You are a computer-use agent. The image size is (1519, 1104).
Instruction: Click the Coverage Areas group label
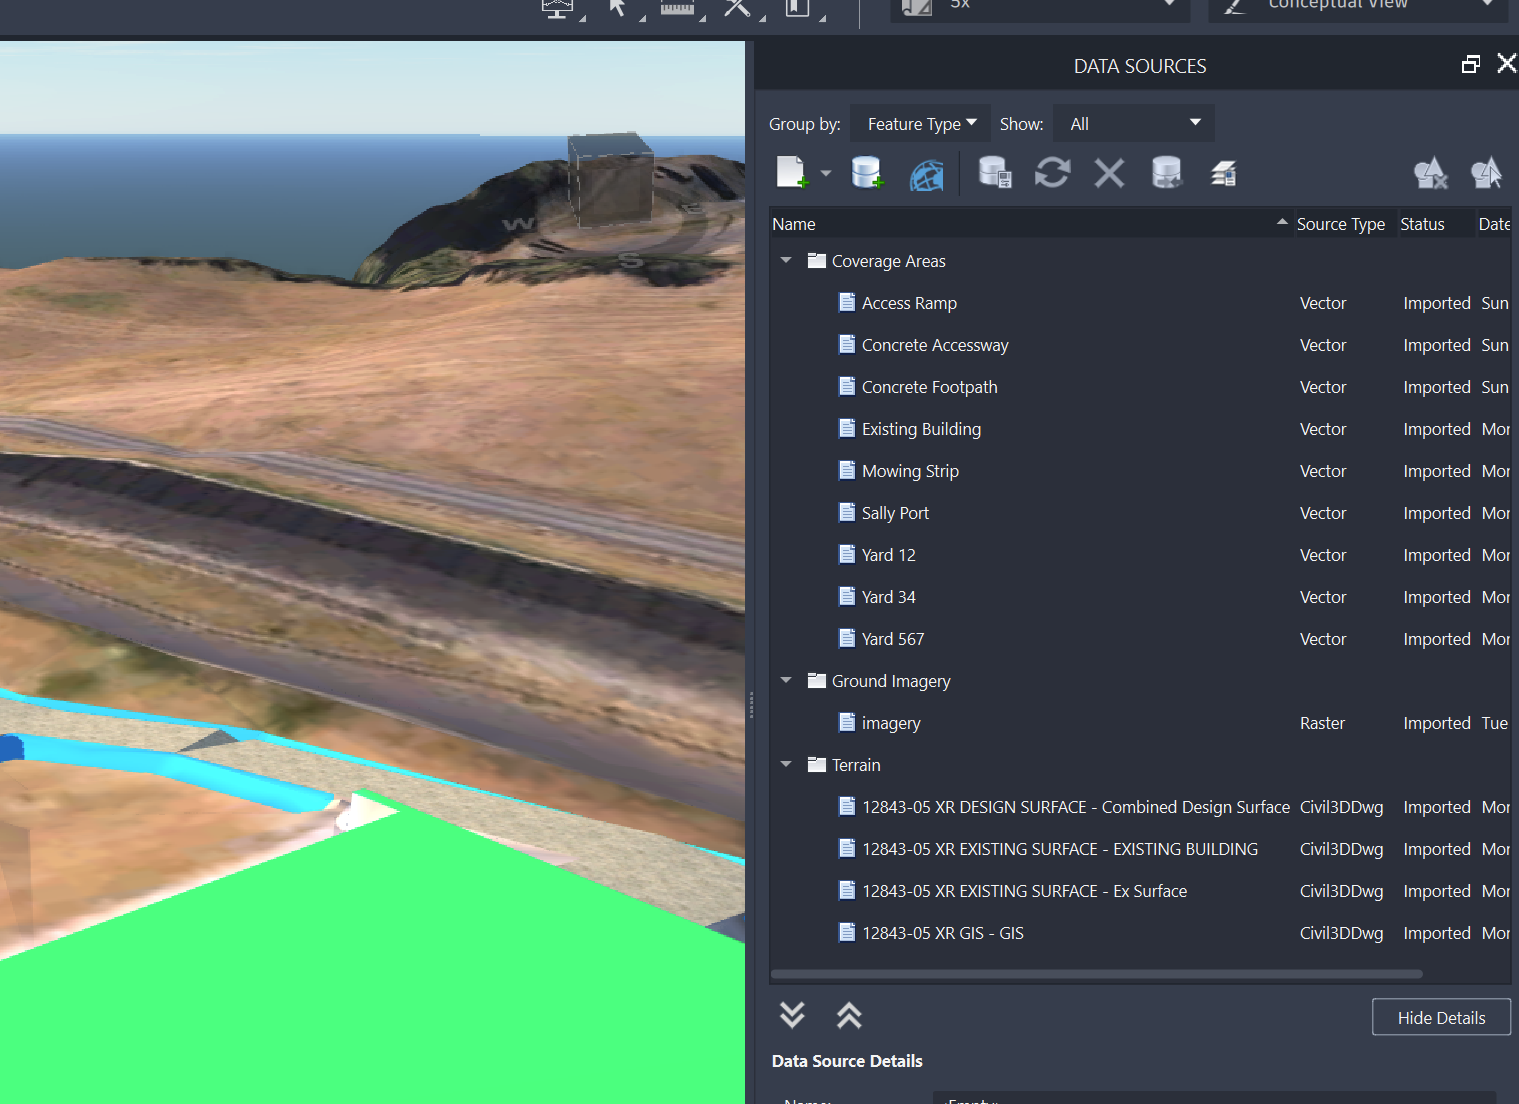(x=888, y=261)
